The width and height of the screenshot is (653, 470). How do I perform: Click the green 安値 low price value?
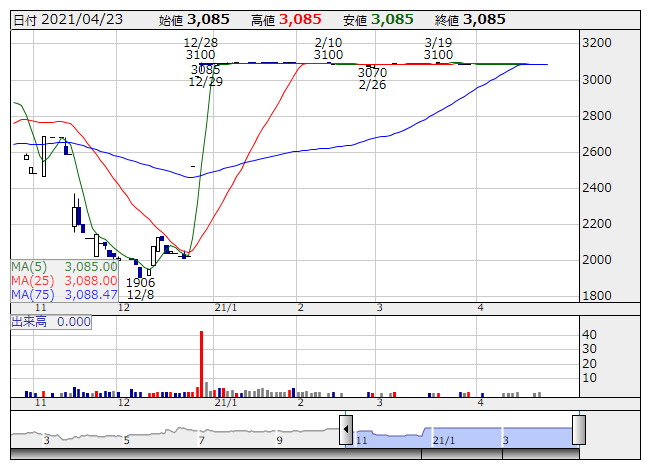[x=392, y=19]
